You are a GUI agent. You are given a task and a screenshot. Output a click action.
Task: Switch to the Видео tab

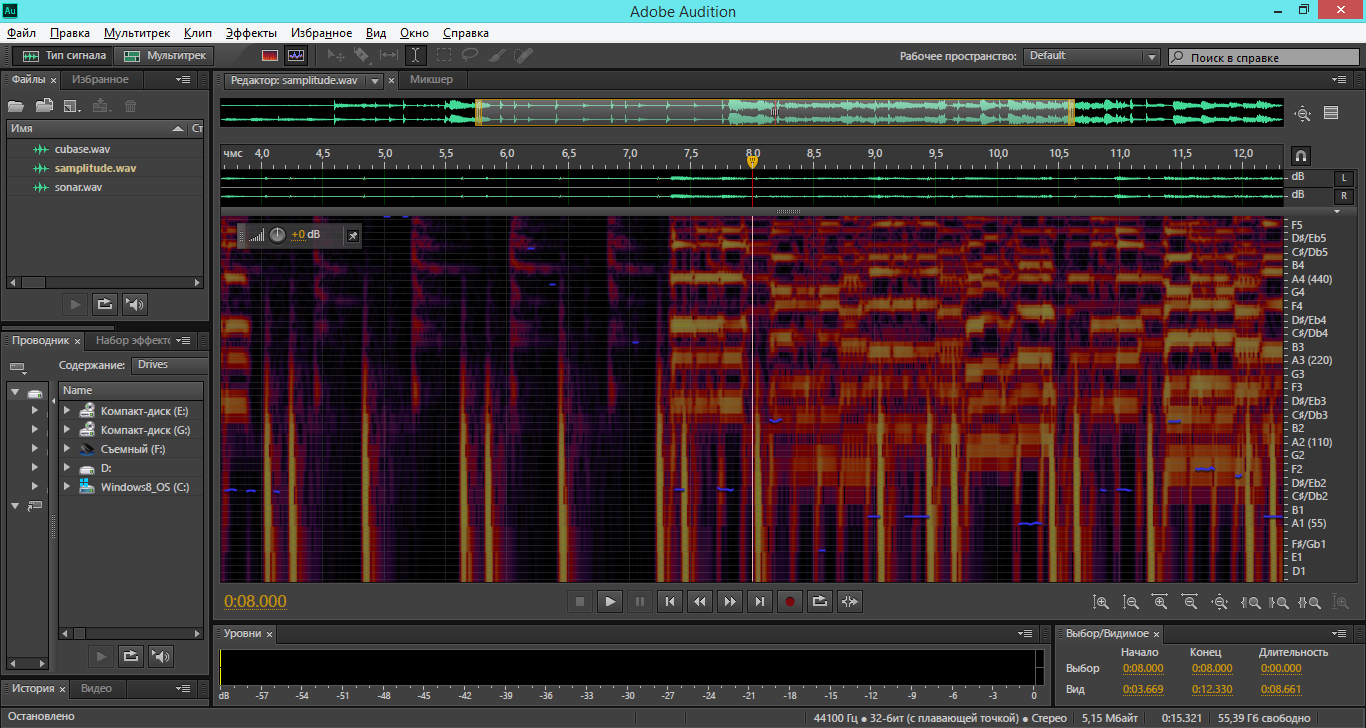click(x=97, y=689)
